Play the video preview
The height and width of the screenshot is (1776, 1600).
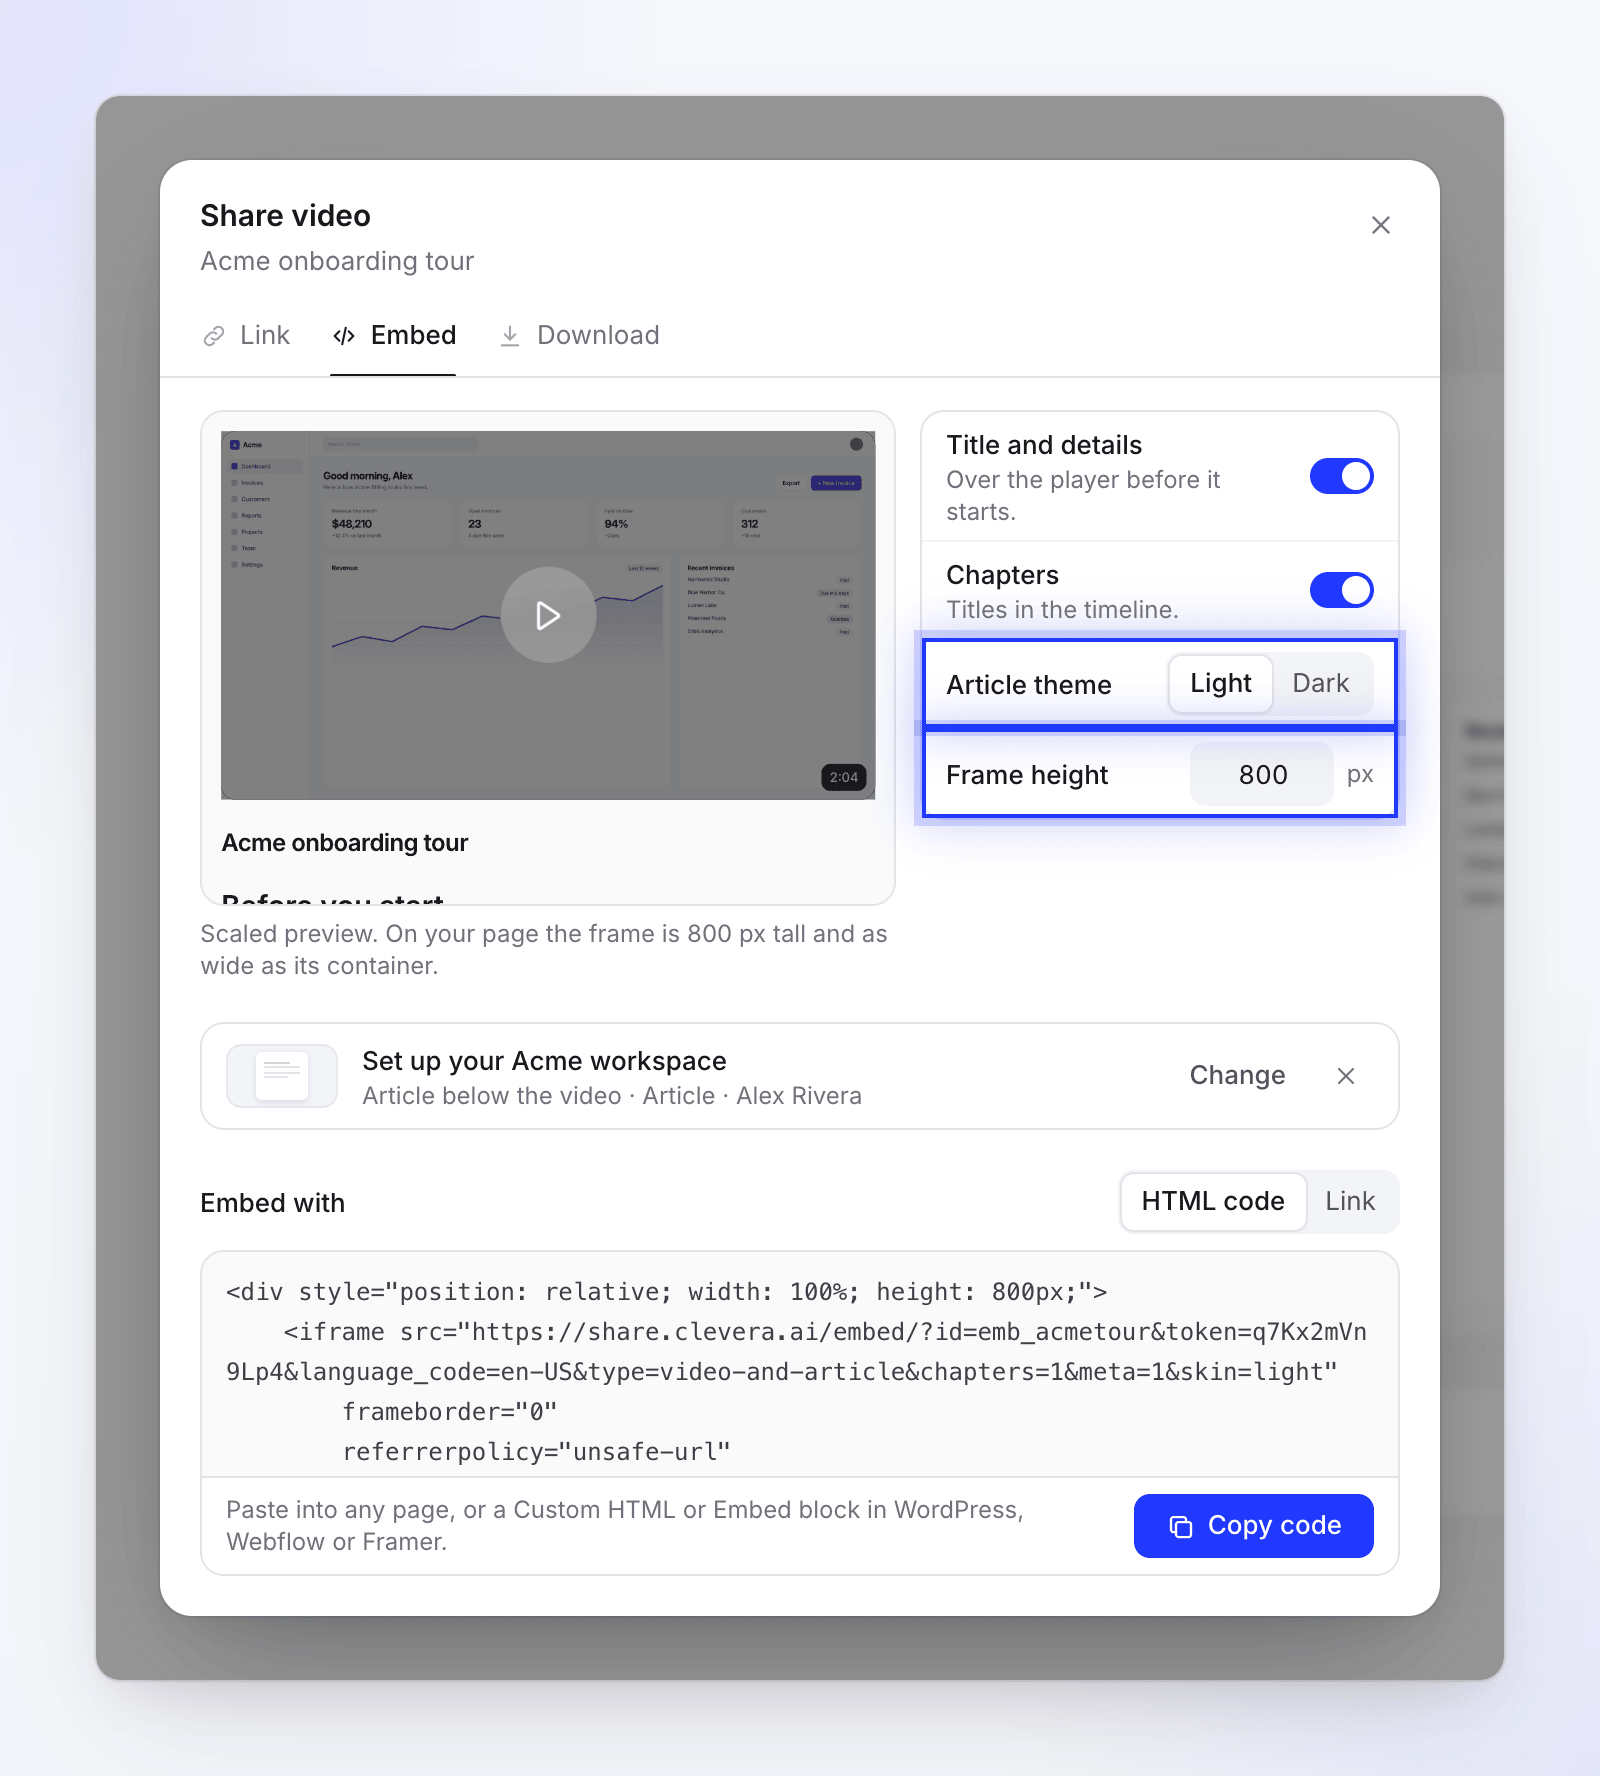(x=548, y=615)
